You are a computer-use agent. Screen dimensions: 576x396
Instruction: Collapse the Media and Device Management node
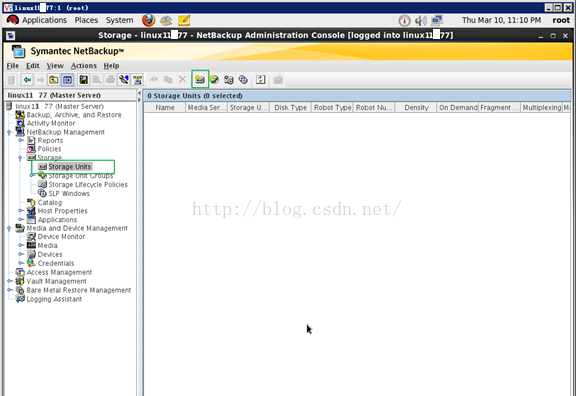point(9,228)
